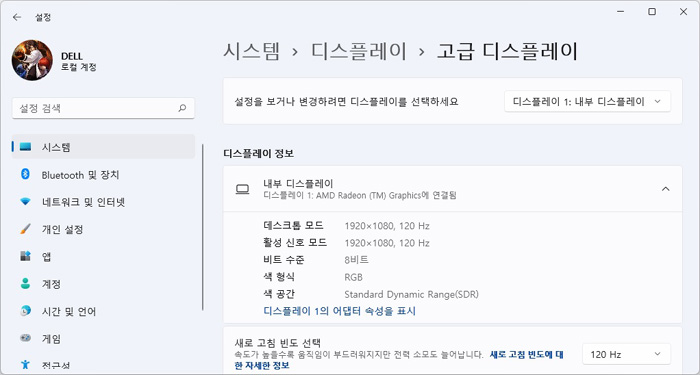Collapse the 내부 디스플레이 section chevron
This screenshot has width=700, height=375.
pos(666,189)
